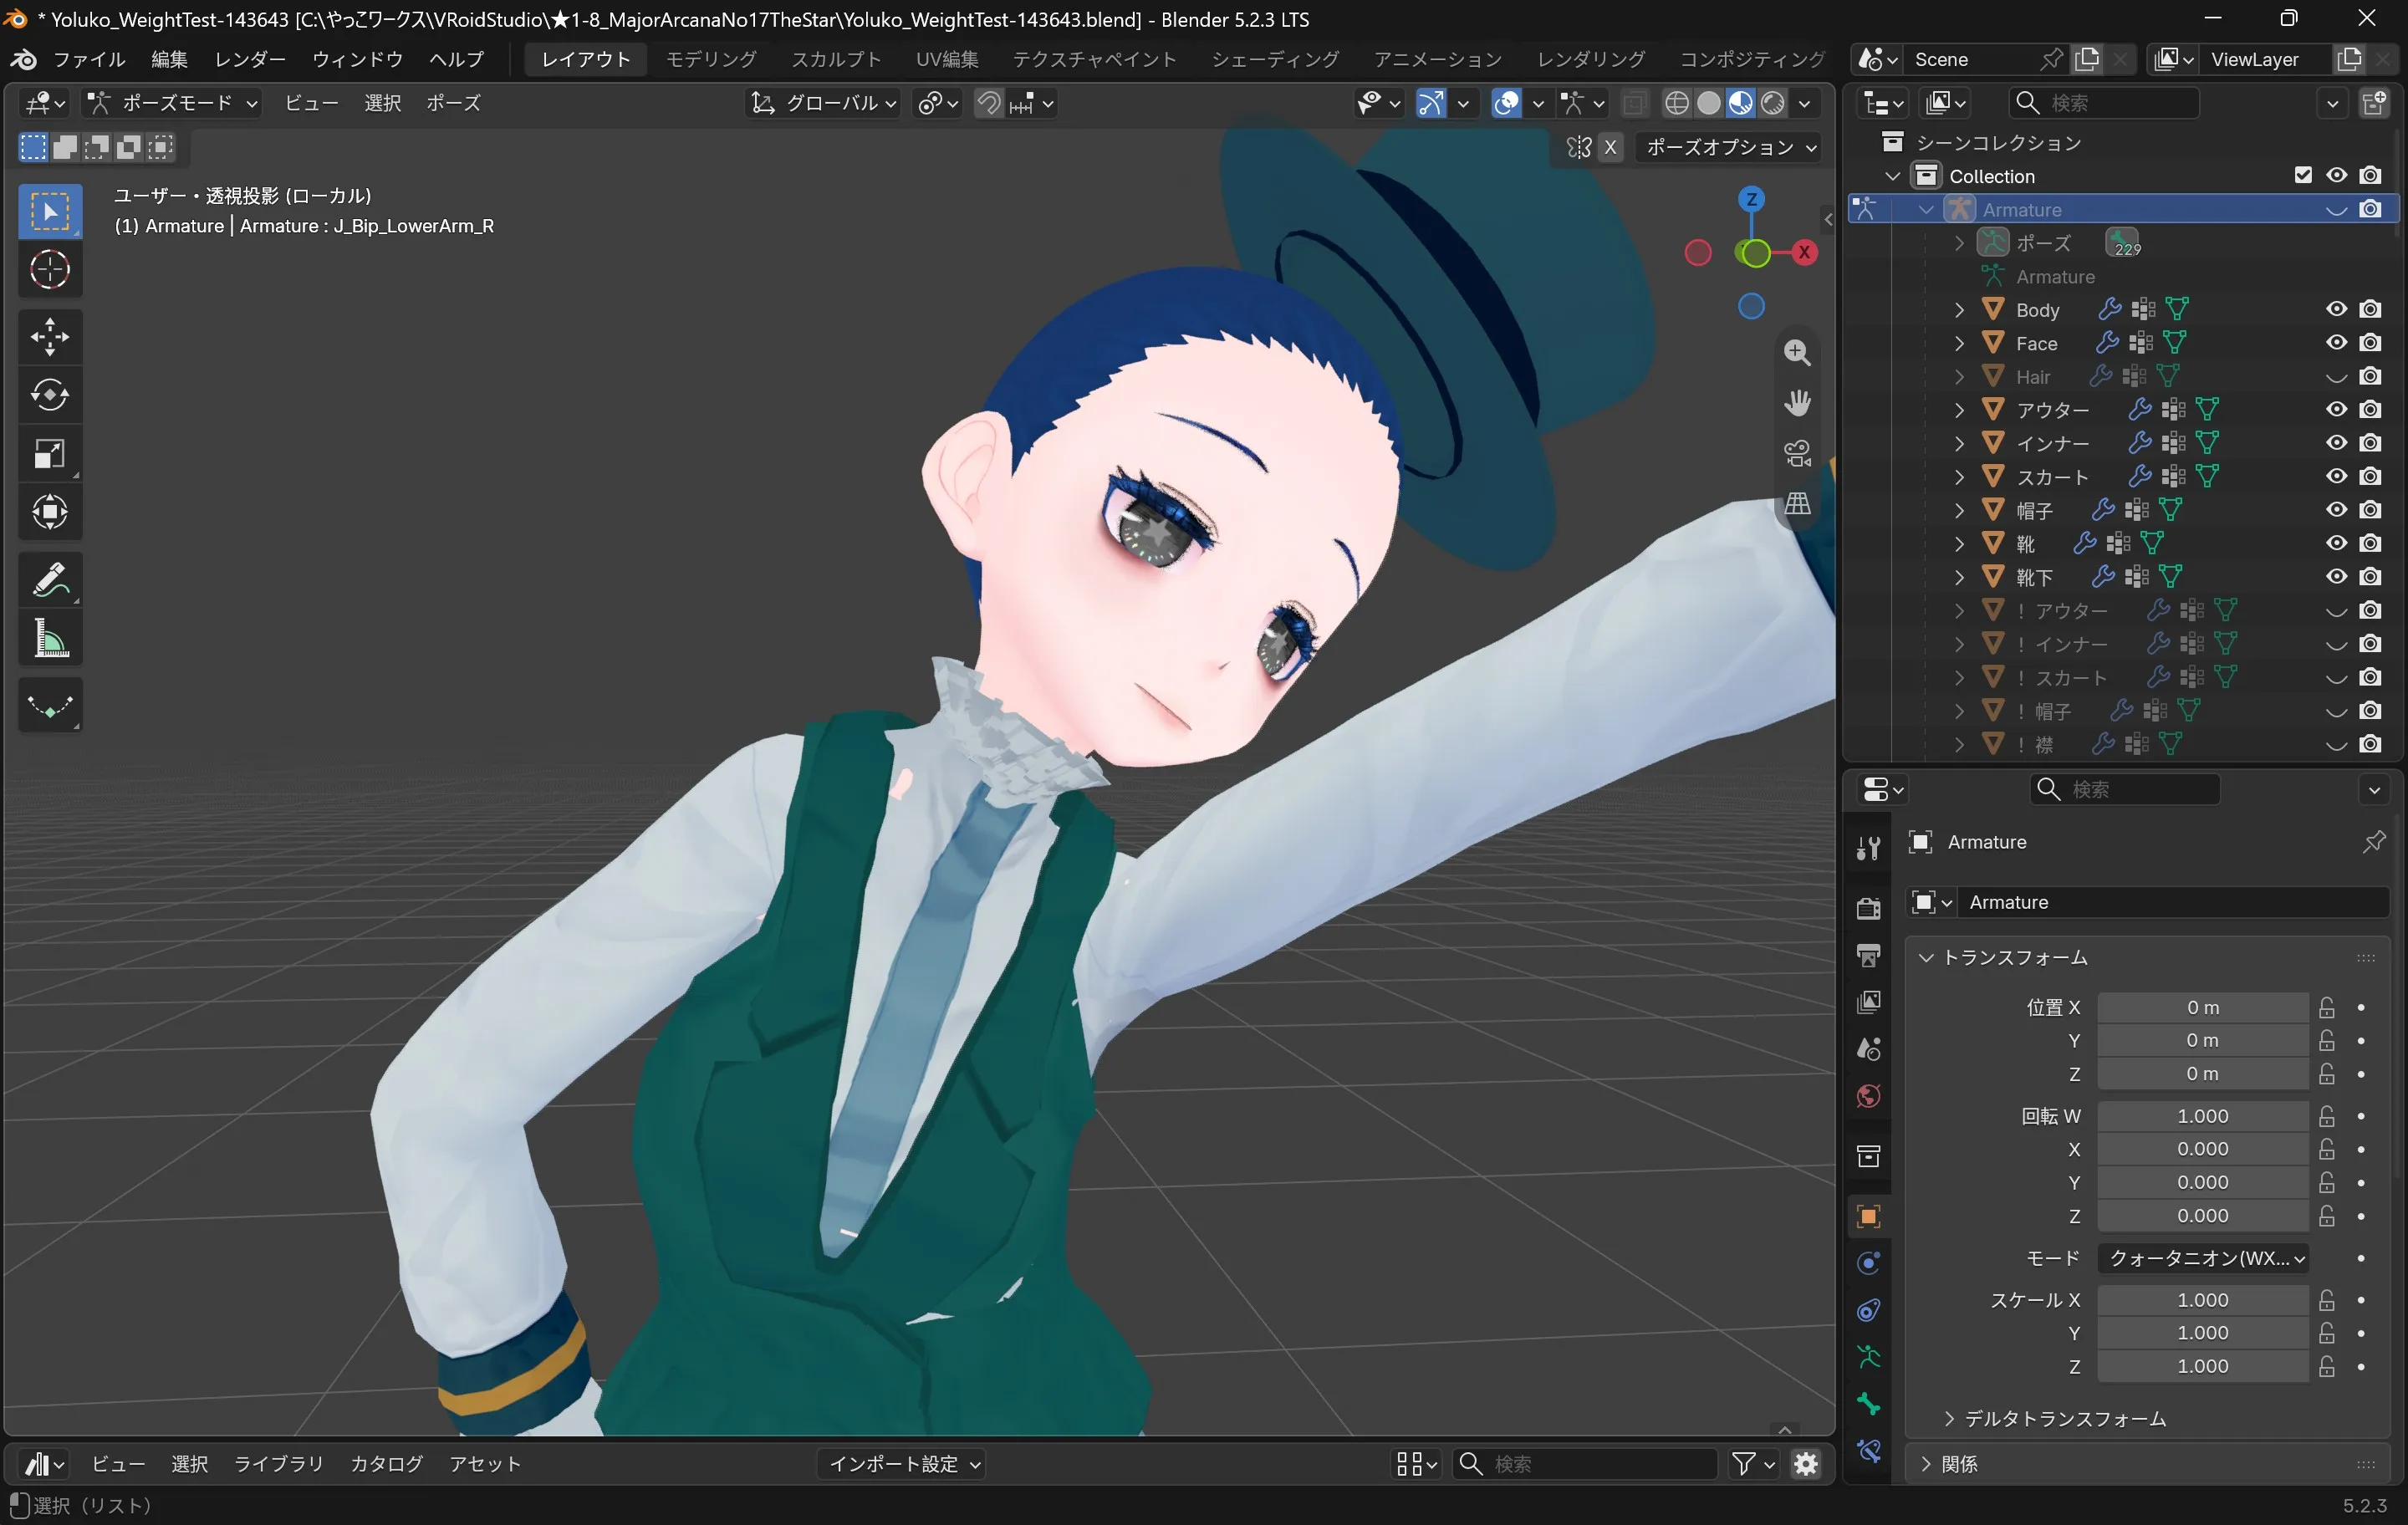
Task: Click the outliner 検索 search field
Action: (x=2104, y=103)
